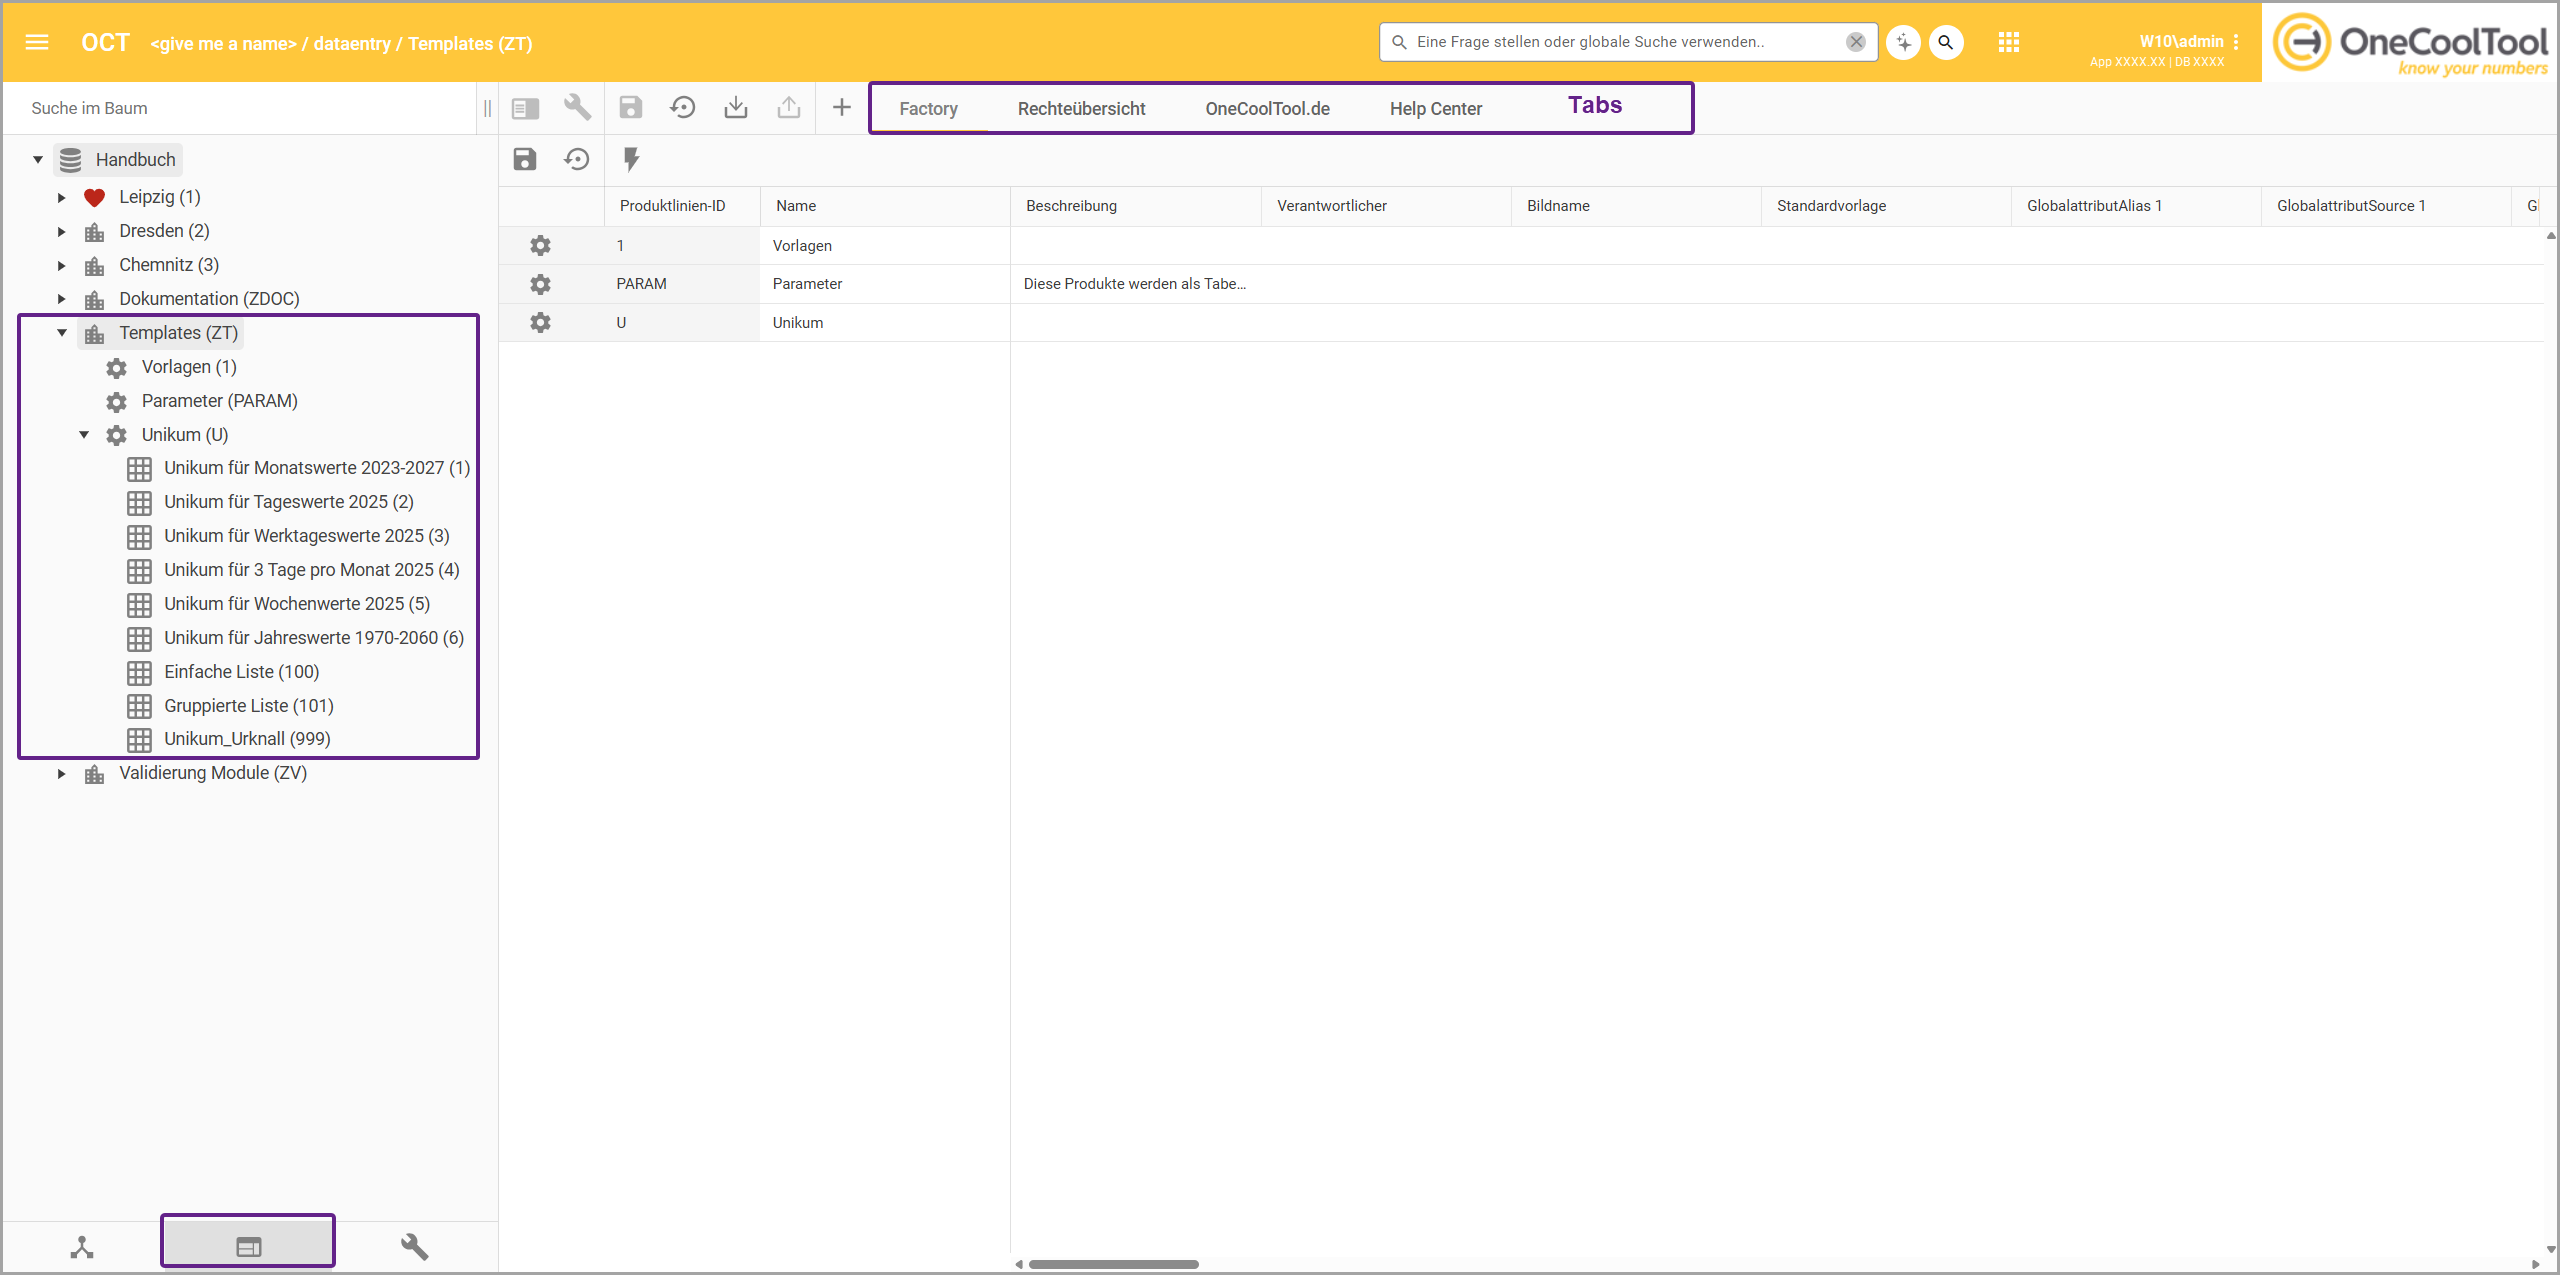Viewport: 2560px width, 1275px height.
Task: Click the gear icon in PARAM row
Action: [540, 284]
